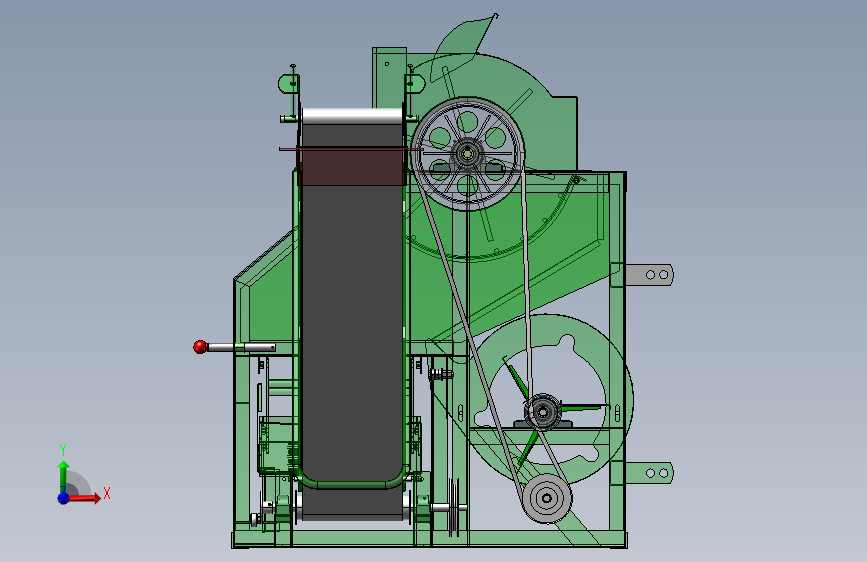Click the green Y axis arrow of triad

click(x=64, y=476)
